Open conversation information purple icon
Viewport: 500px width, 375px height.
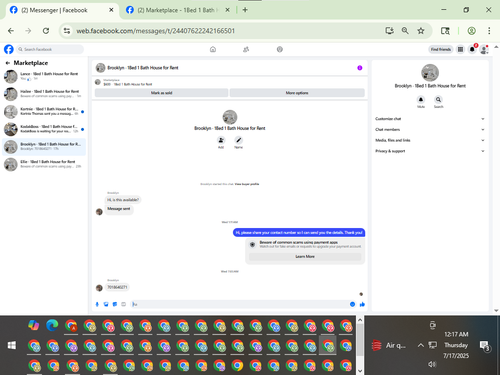[360, 68]
